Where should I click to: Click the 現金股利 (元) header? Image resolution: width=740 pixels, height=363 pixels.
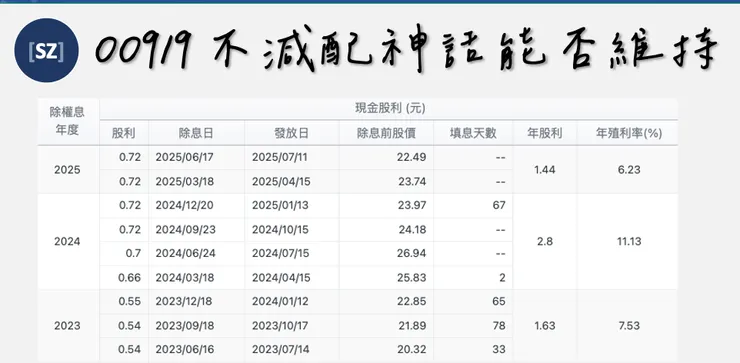click(390, 109)
